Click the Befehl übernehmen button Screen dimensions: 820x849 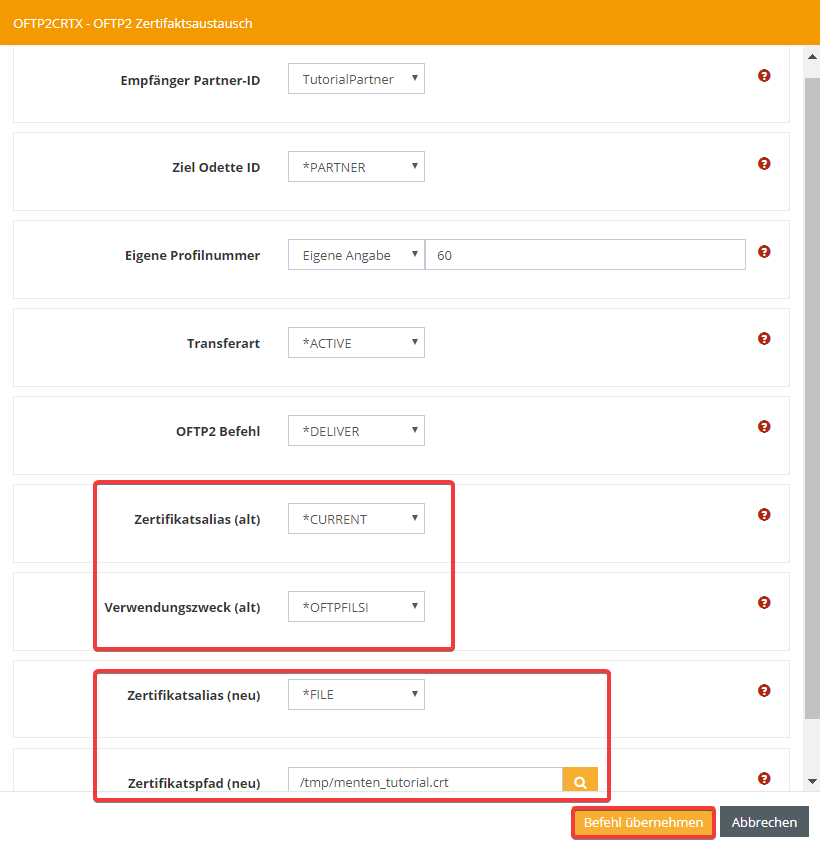[x=643, y=822]
